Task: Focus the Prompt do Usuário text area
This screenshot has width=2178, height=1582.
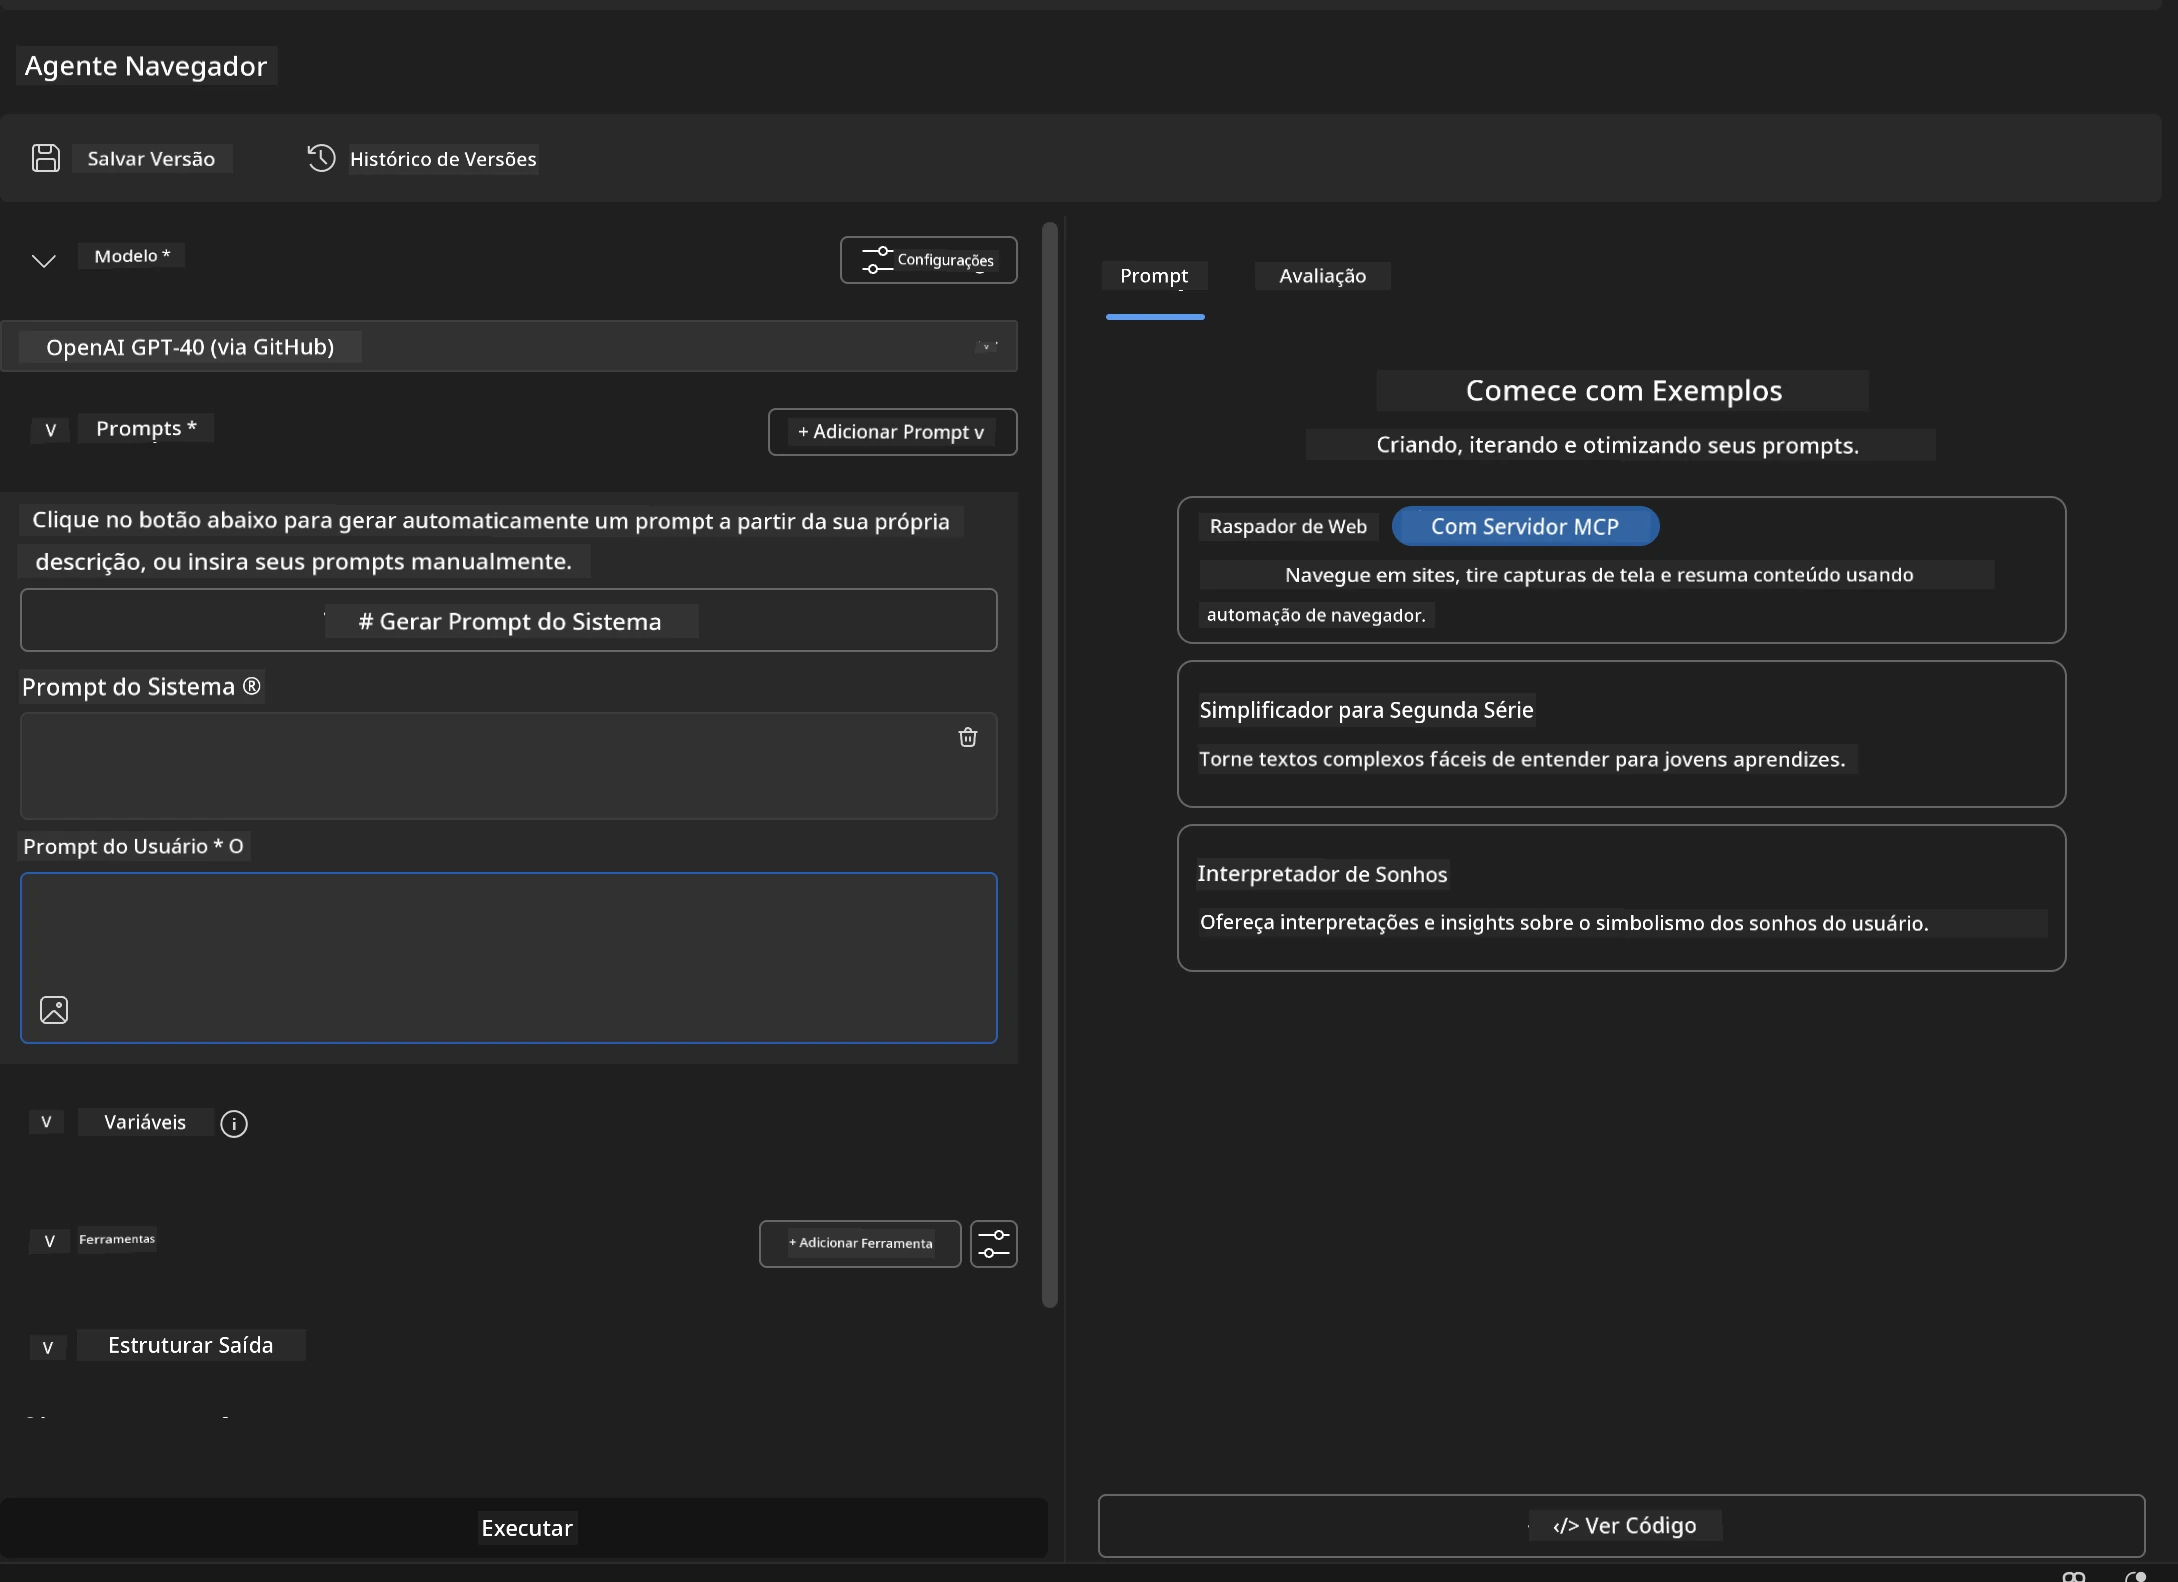Action: [509, 958]
